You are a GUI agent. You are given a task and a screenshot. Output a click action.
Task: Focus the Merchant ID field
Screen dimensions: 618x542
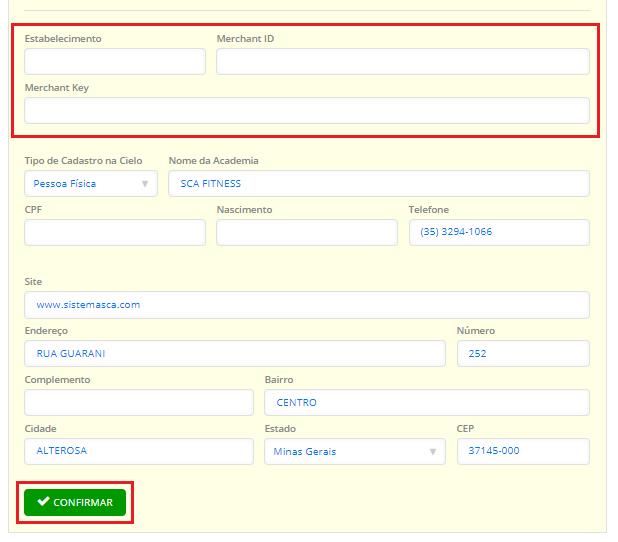pos(403,61)
